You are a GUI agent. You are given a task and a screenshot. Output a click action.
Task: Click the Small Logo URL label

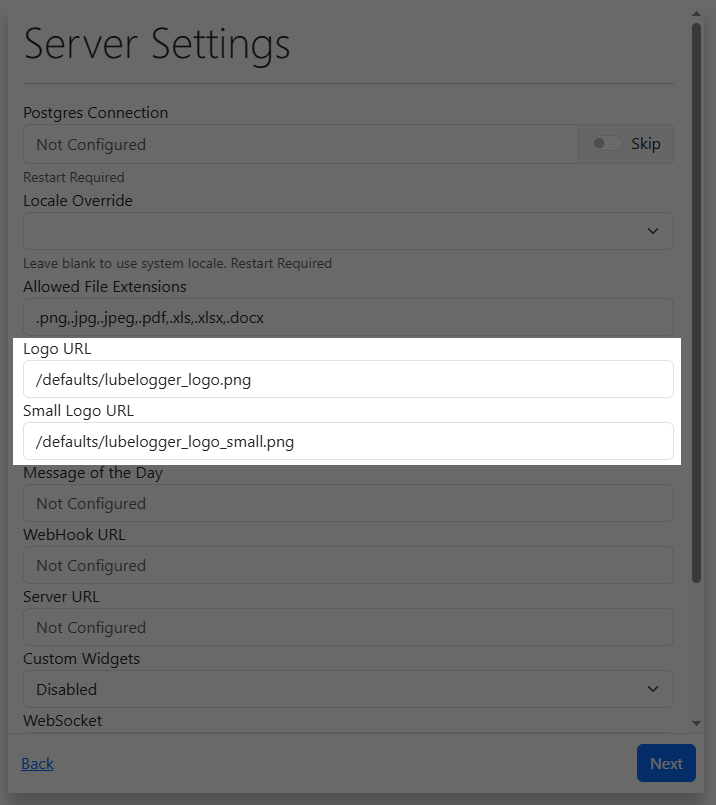tap(78, 410)
